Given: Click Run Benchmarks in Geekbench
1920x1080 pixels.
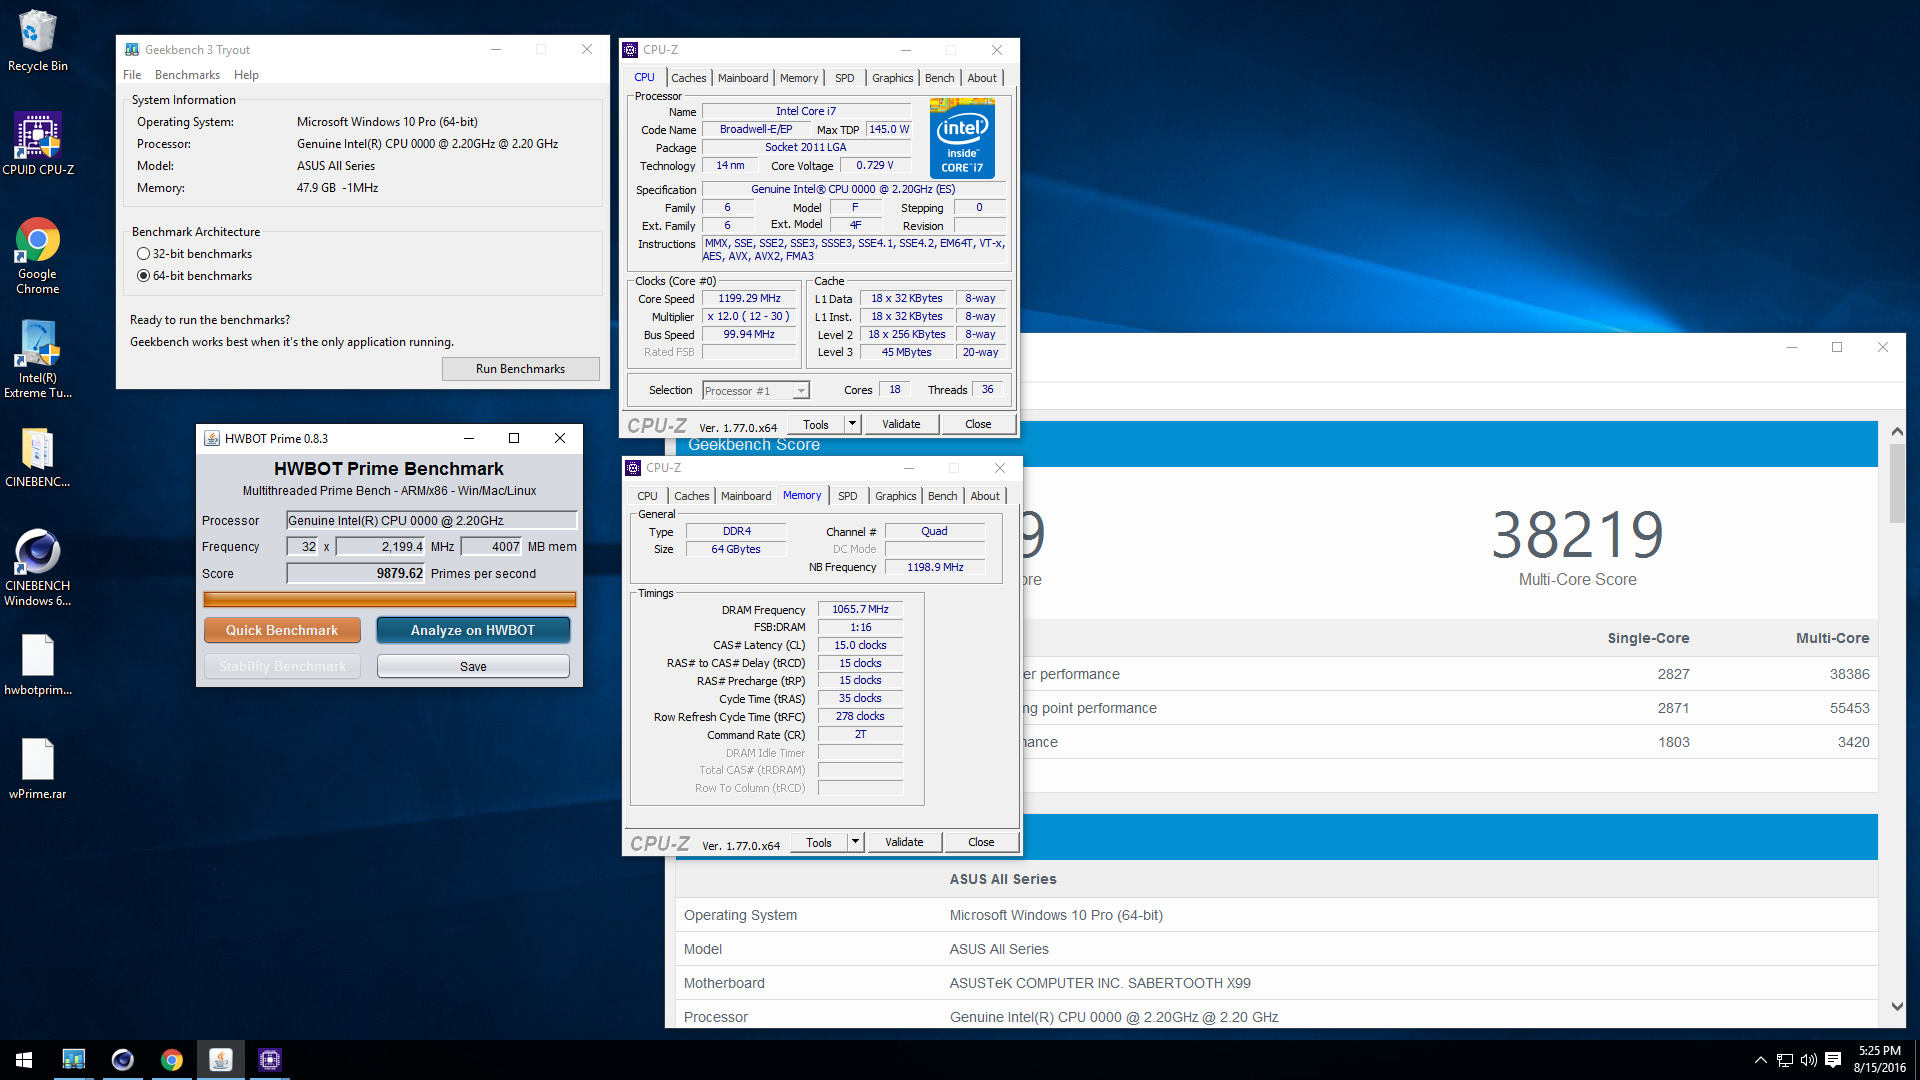Looking at the screenshot, I should coord(520,369).
